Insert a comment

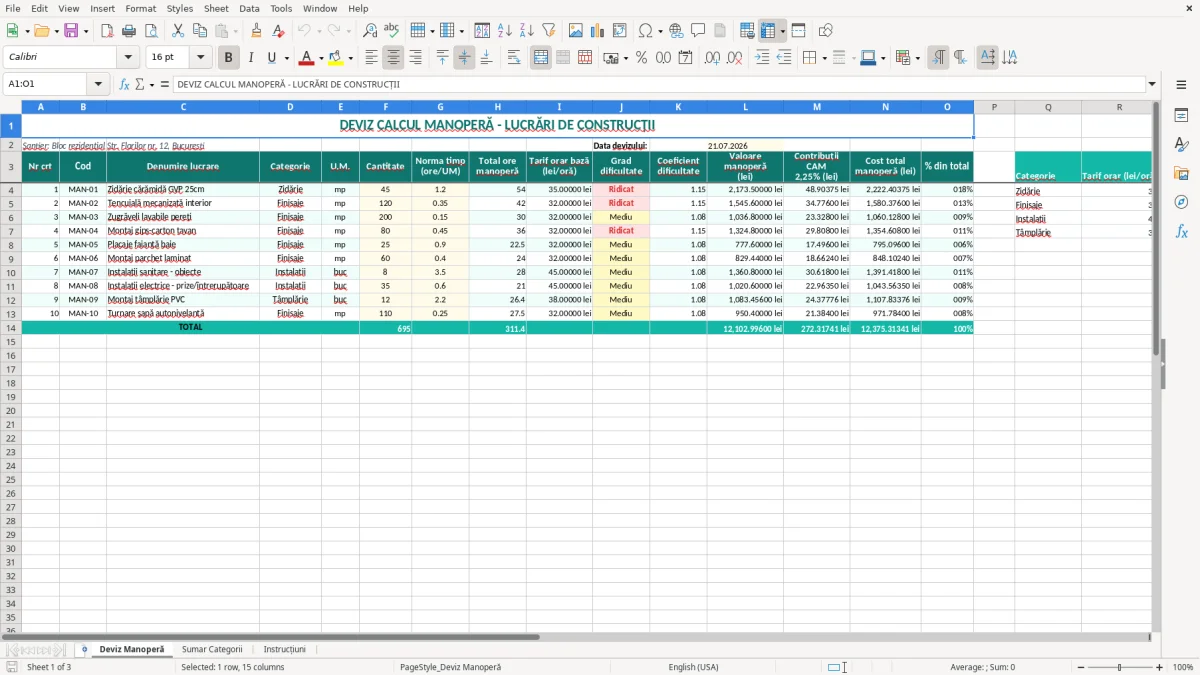pos(698,31)
